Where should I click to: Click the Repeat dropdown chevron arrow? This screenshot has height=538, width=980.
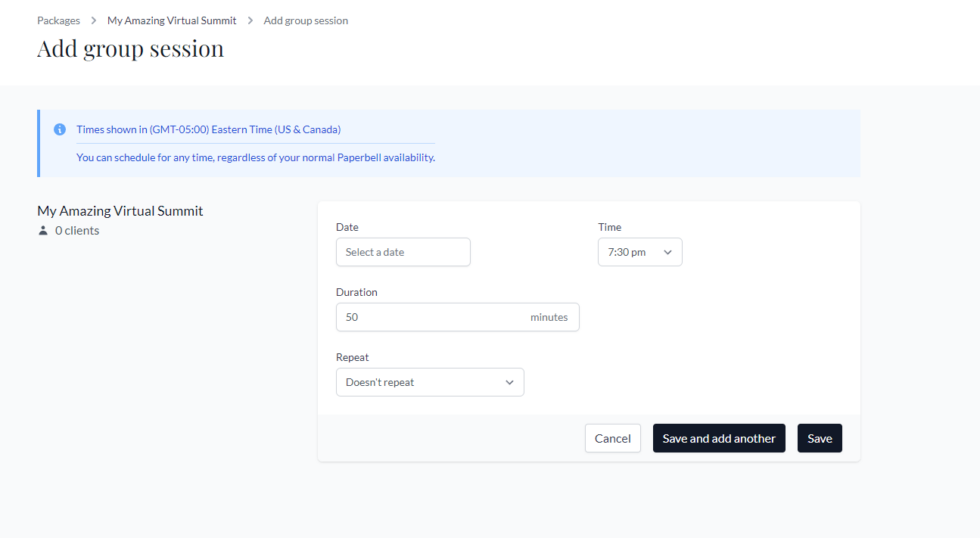[509, 382]
